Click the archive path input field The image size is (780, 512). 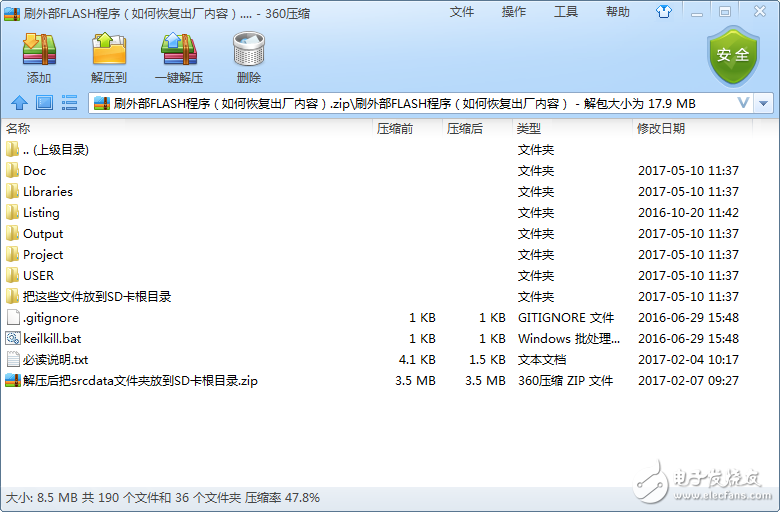(422, 103)
